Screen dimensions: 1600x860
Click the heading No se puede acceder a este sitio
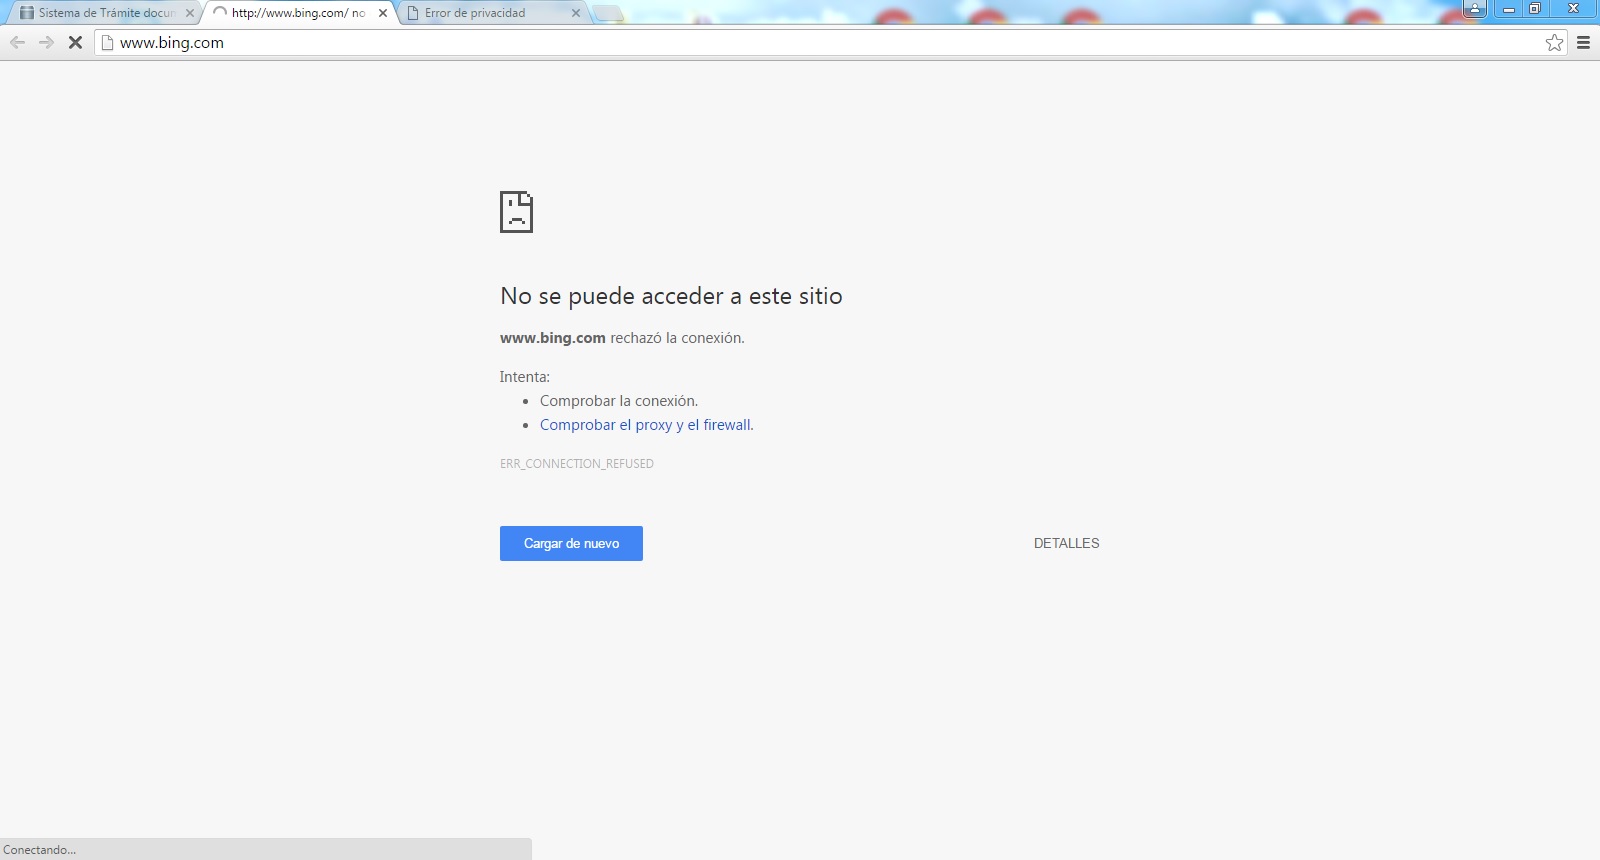(671, 296)
